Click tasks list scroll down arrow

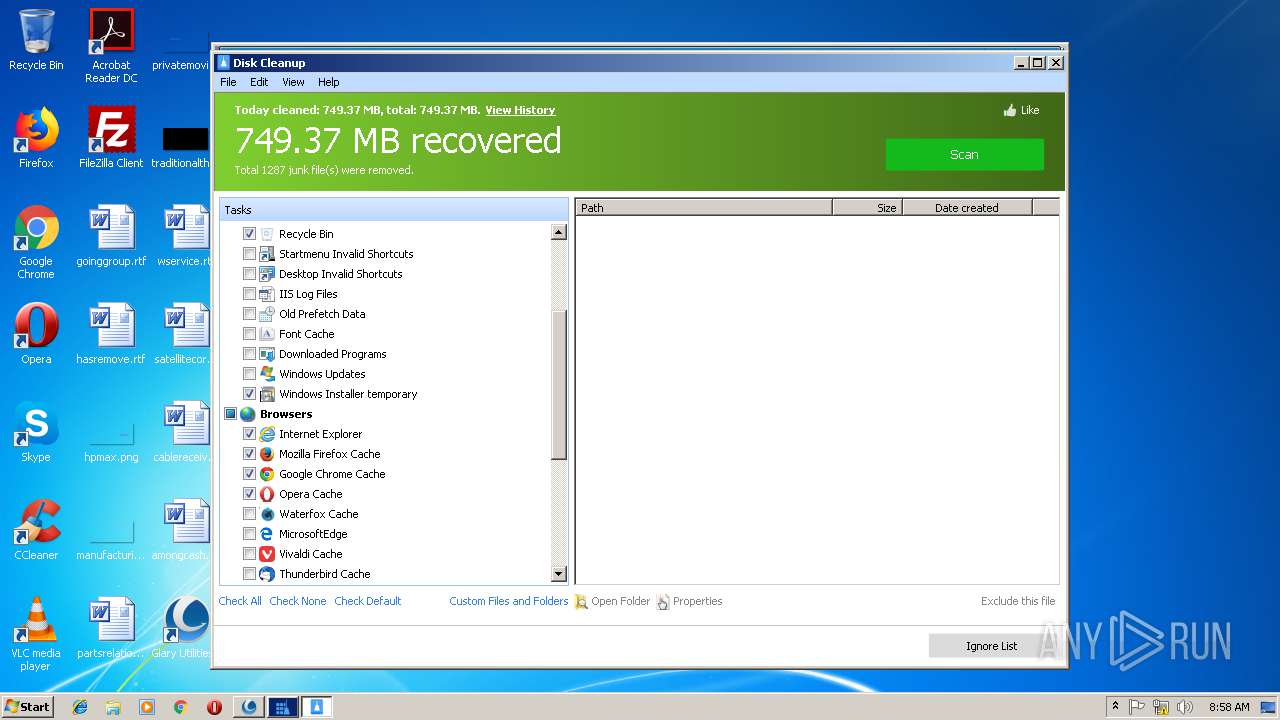[559, 574]
